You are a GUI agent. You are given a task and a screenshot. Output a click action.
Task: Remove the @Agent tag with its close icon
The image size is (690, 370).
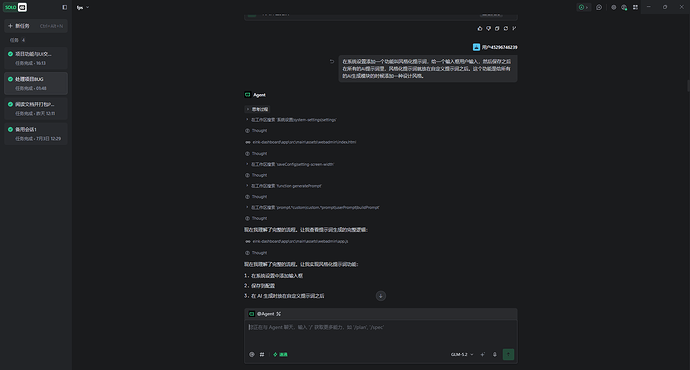(279, 314)
